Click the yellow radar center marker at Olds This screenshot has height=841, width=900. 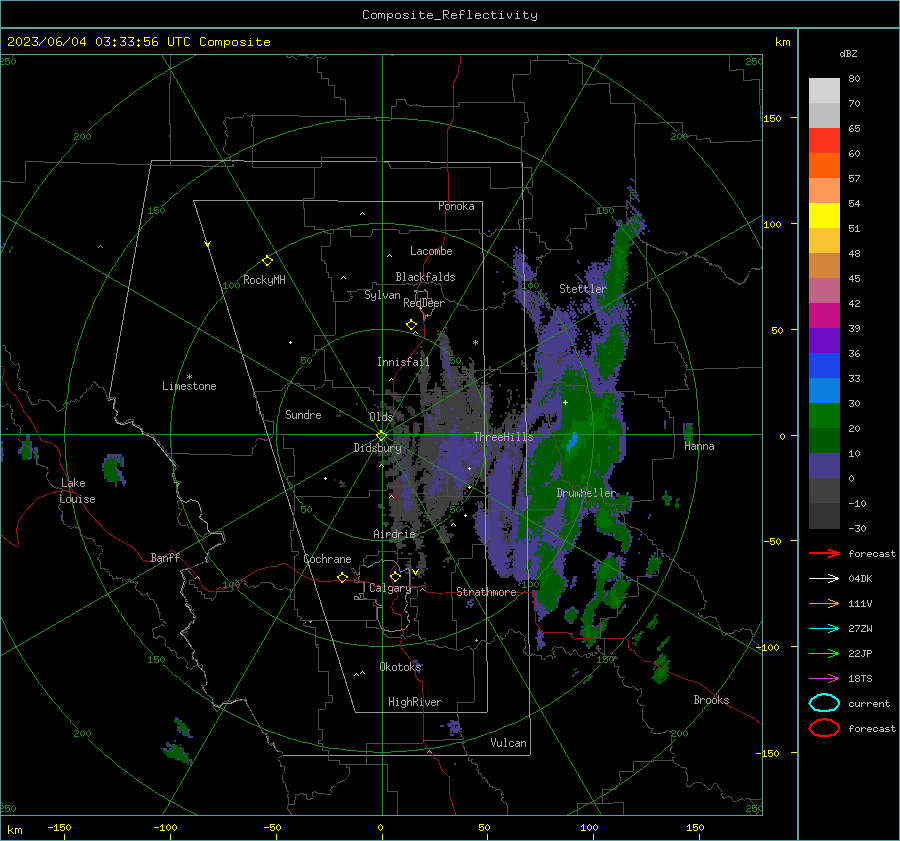[381, 436]
